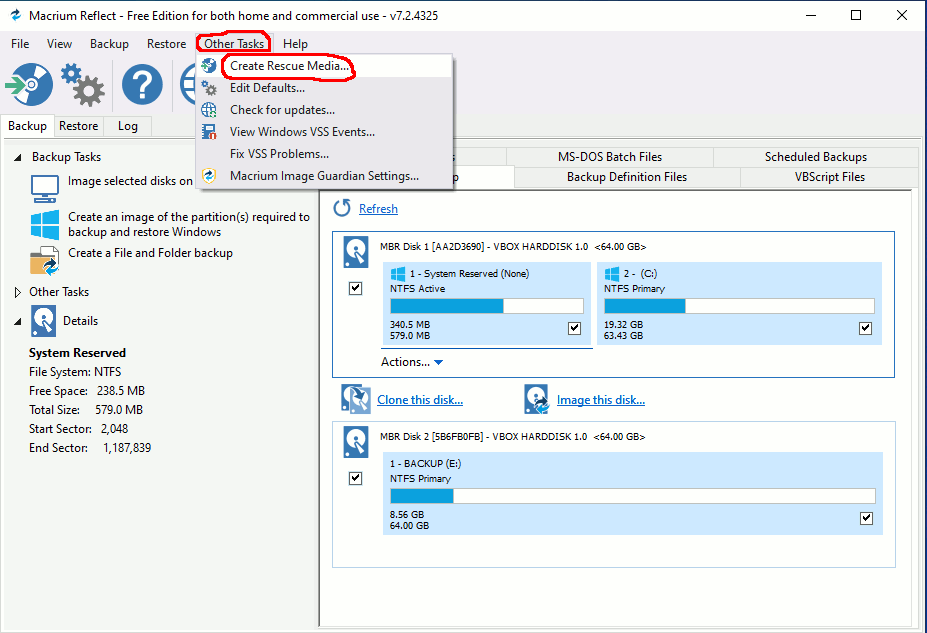The height and width of the screenshot is (633, 927).
Task: Open the MS-DOS Batch Files tab
Action: pos(610,157)
